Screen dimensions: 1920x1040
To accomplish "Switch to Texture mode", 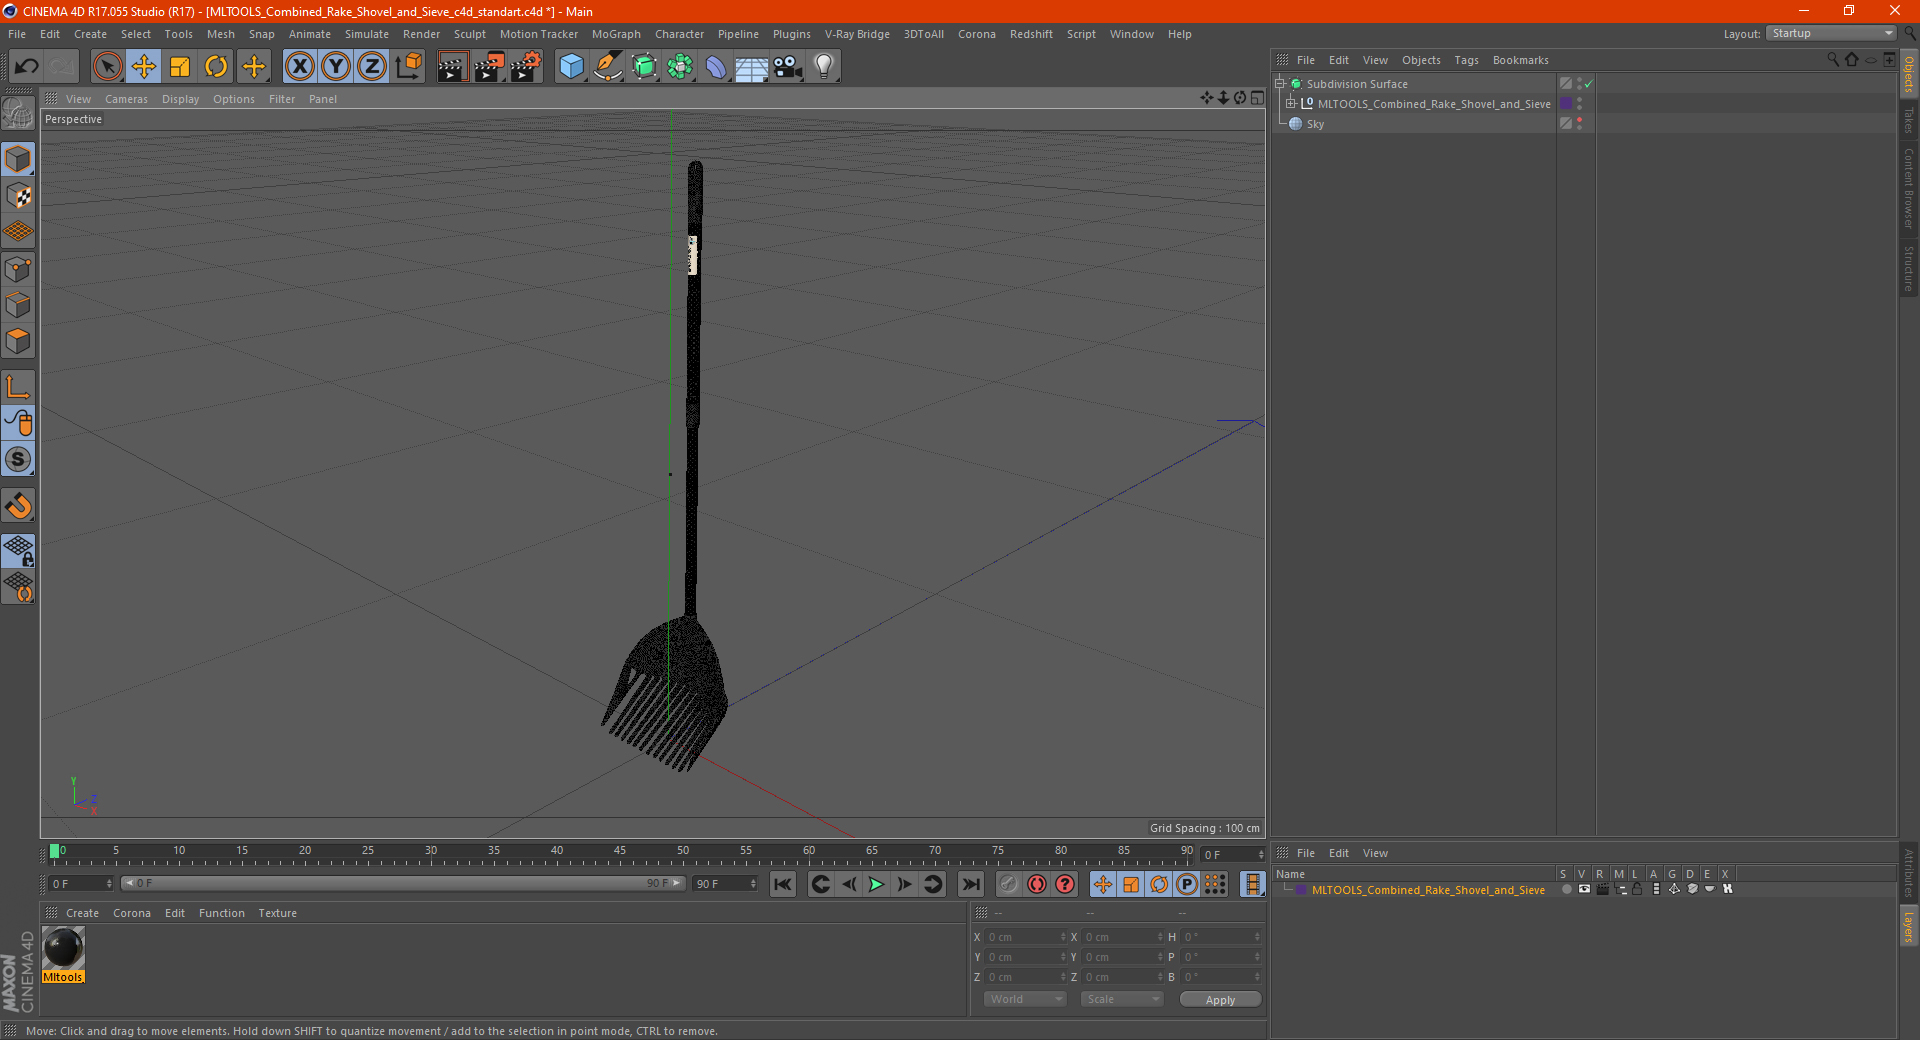I will [18, 196].
